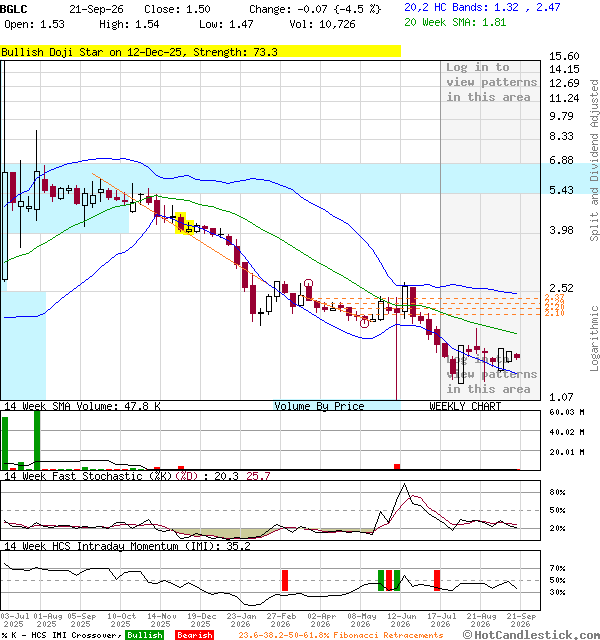Click the red IMI bearish crossover bar near 27-Feb
Screen dimensions: 600x640
tap(285, 580)
